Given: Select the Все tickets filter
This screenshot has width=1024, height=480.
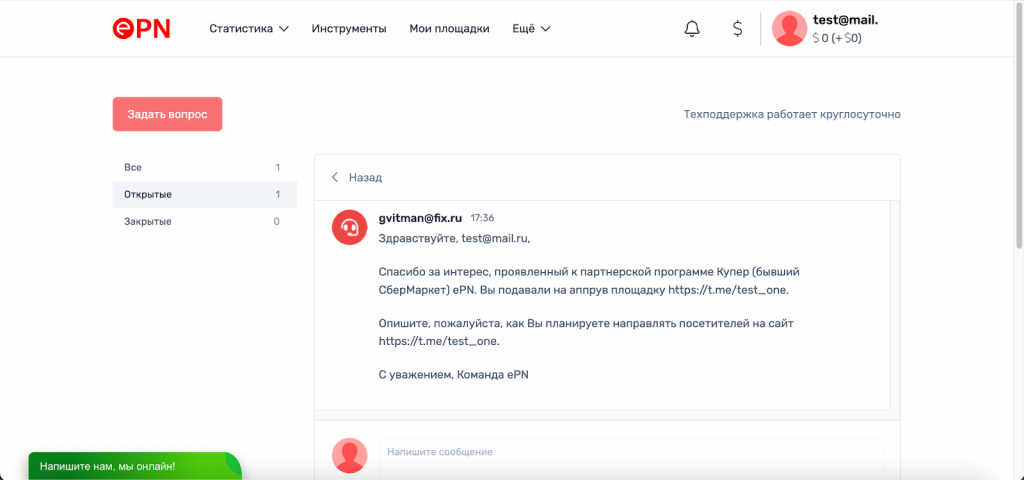Looking at the screenshot, I should coord(204,167).
